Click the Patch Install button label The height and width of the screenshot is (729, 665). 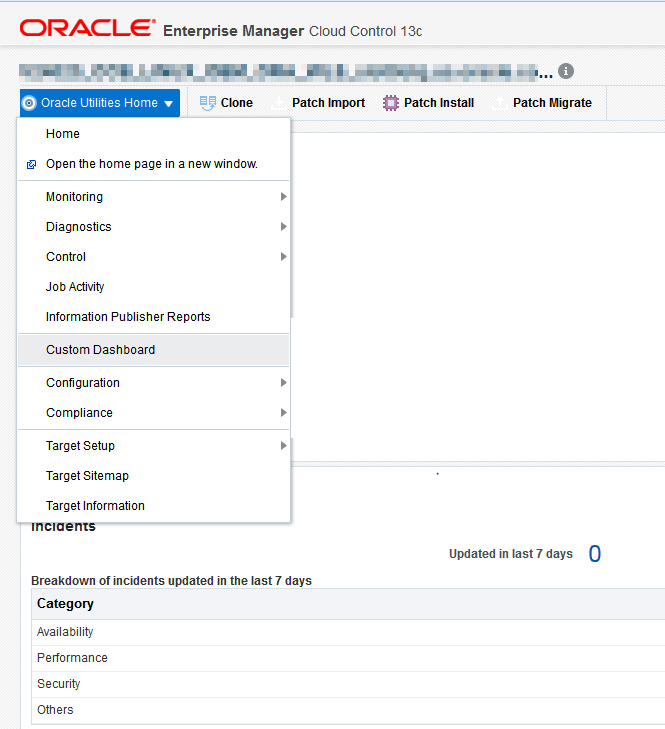[x=439, y=103]
